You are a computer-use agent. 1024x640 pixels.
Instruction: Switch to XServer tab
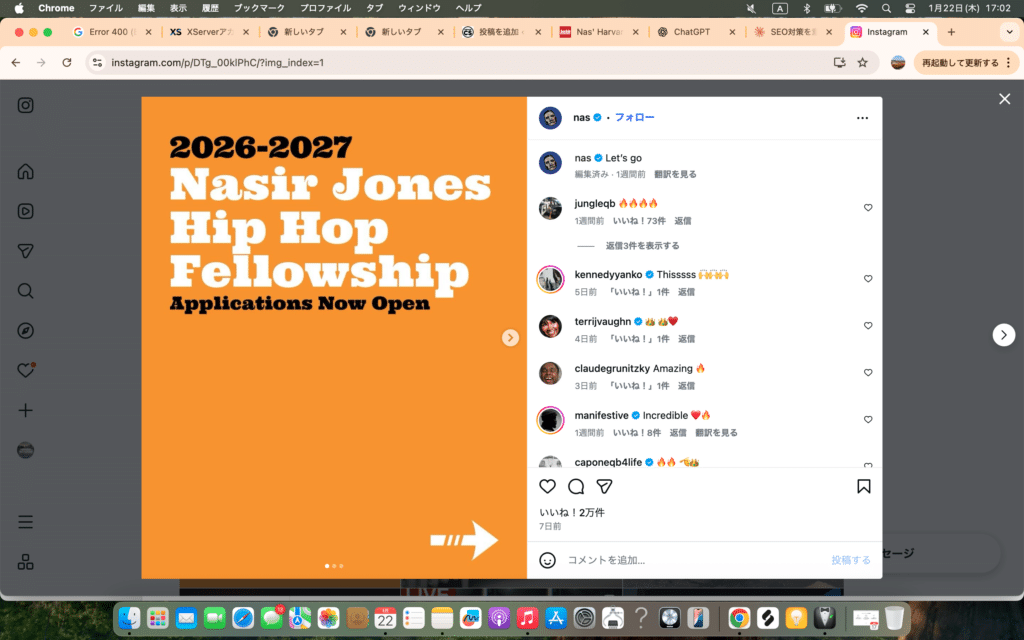208,32
